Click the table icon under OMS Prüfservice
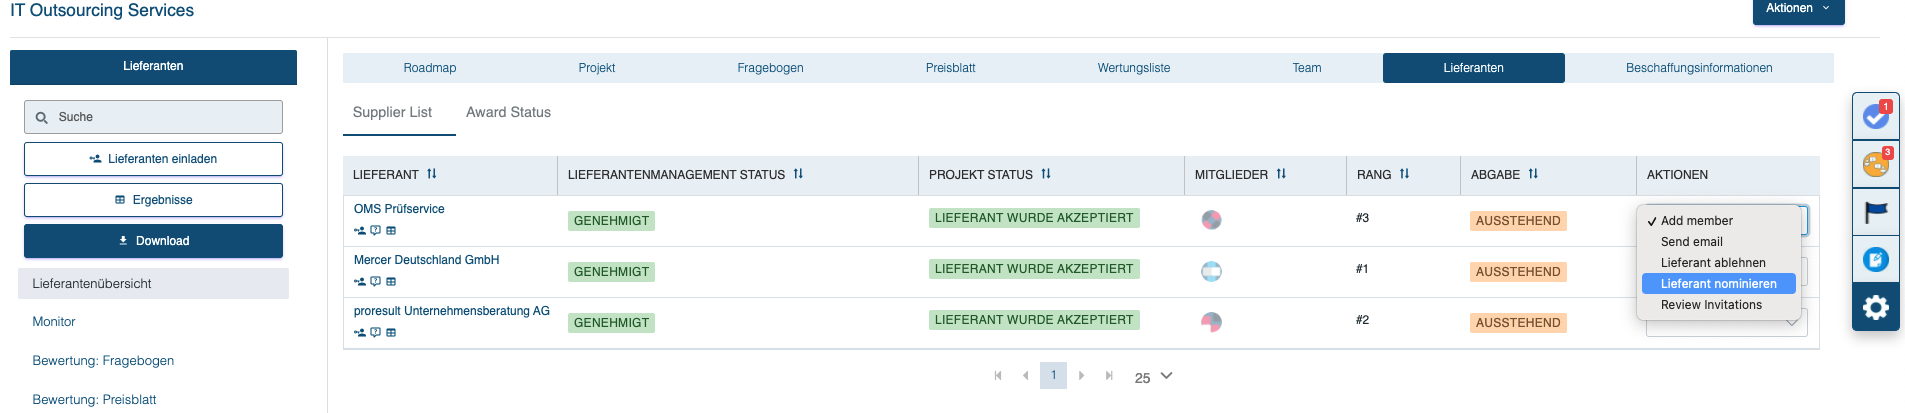This screenshot has width=1905, height=413. point(391,231)
